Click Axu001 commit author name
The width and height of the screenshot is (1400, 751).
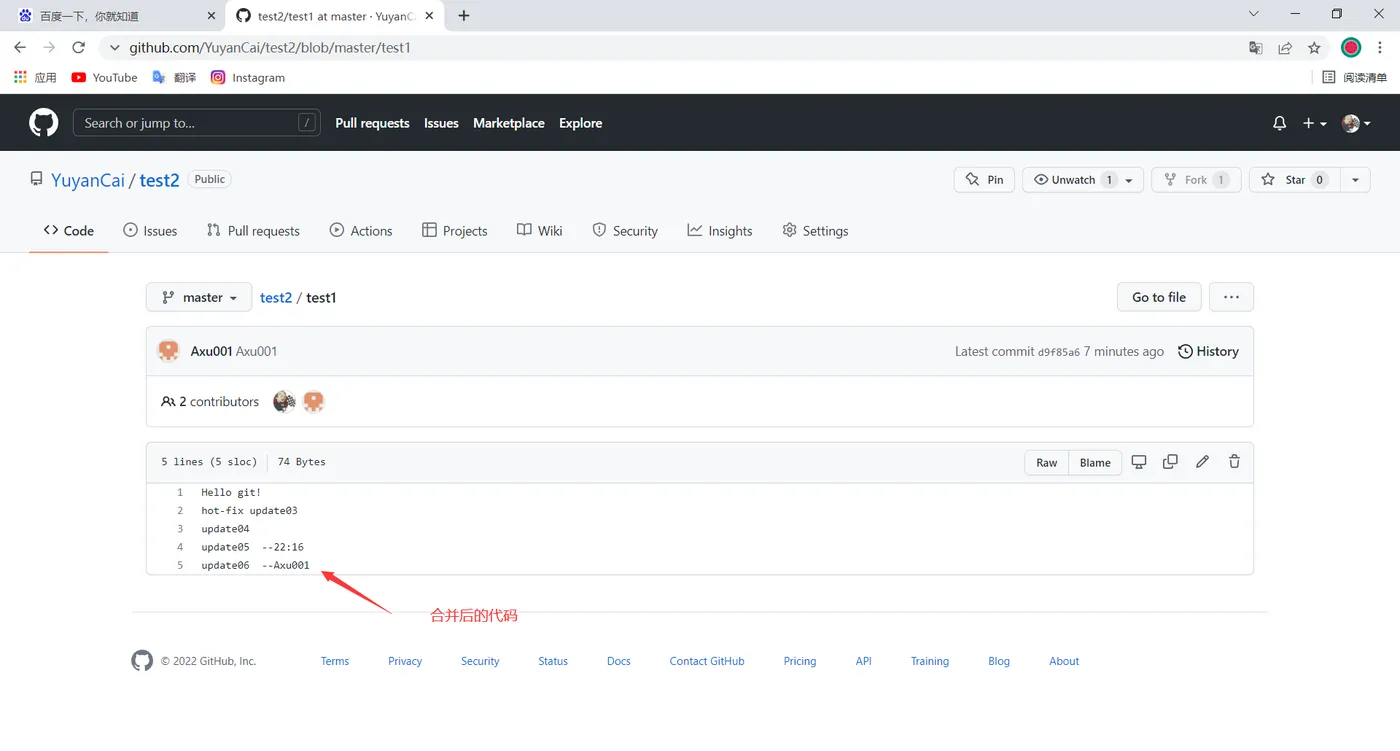pyautogui.click(x=211, y=351)
